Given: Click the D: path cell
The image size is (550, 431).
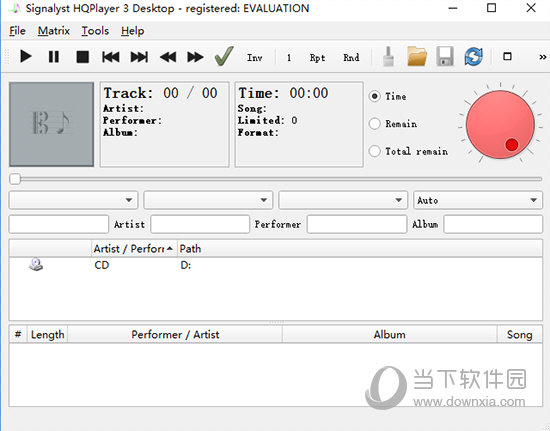Looking at the screenshot, I should [x=186, y=265].
